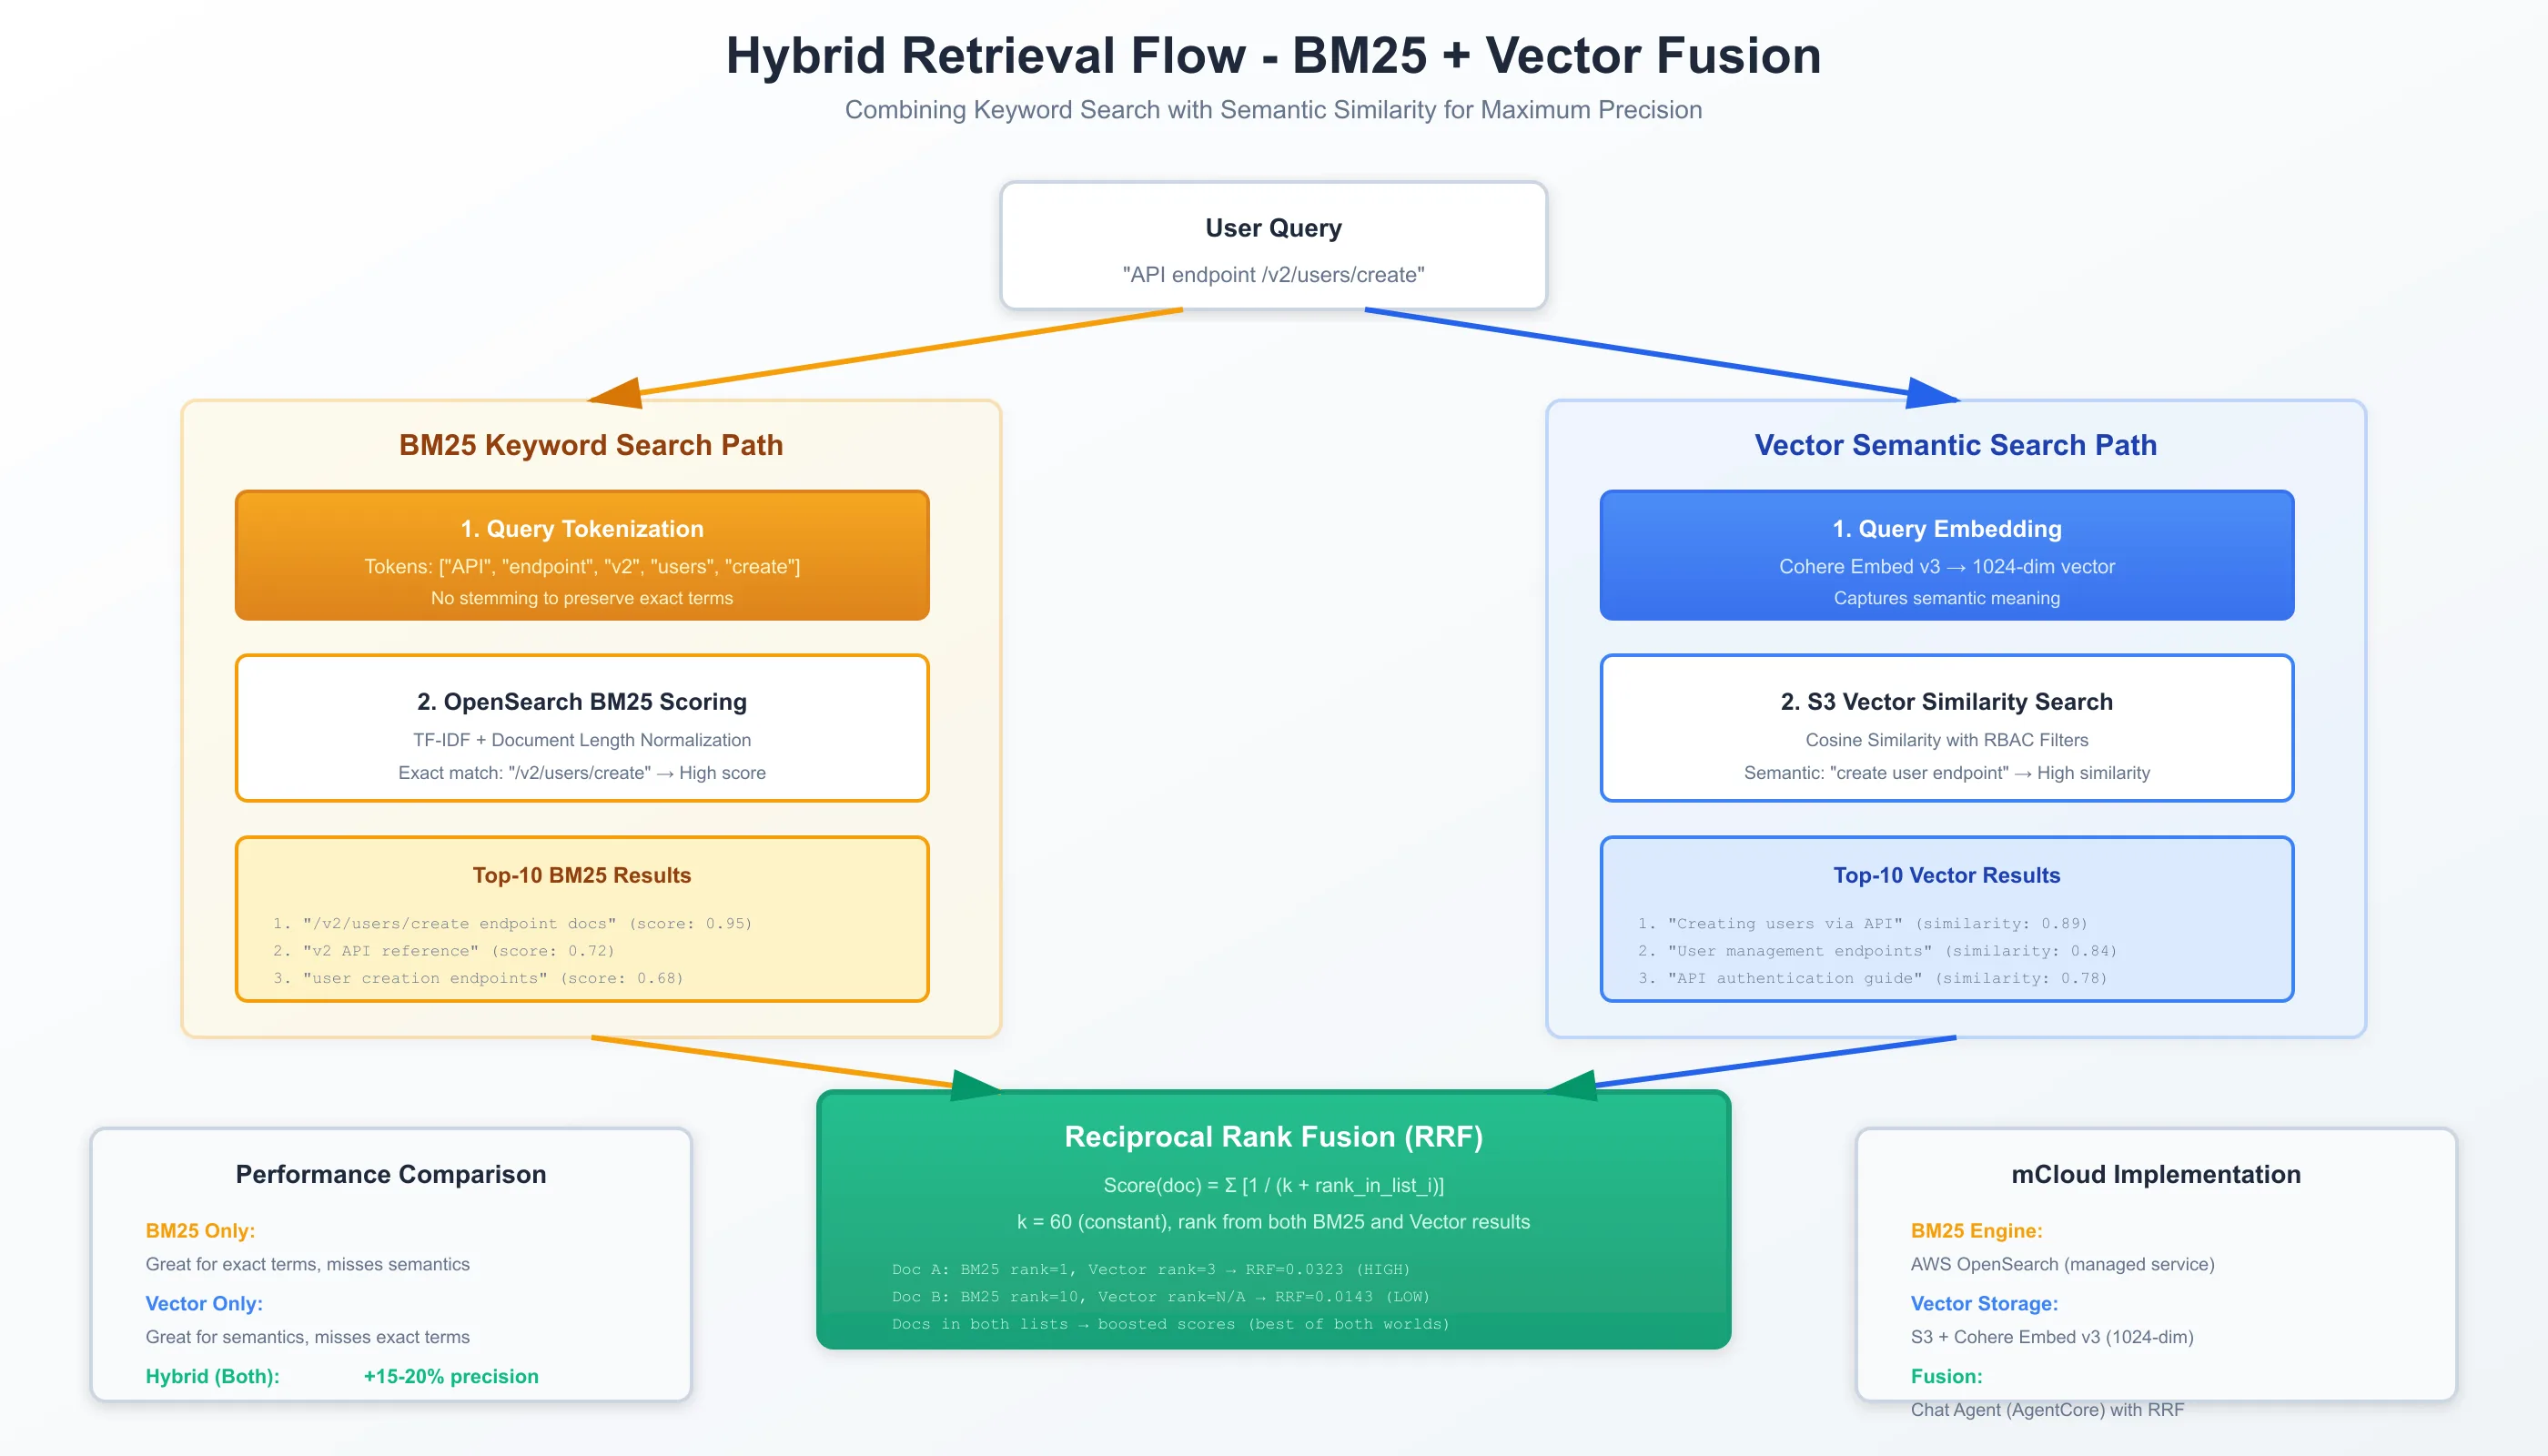This screenshot has width=2548, height=1456.
Task: Click the 'Vector Semantic Search Path' heading
Action: coord(1955,445)
